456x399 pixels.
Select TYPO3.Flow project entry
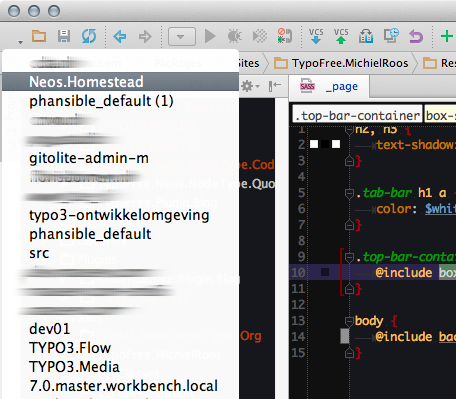point(120,348)
